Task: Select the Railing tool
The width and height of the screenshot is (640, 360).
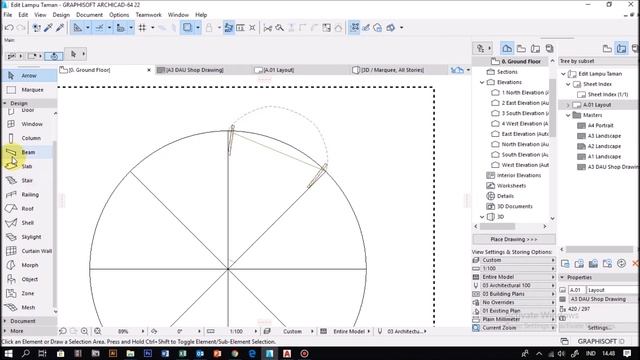Action: click(x=29, y=195)
